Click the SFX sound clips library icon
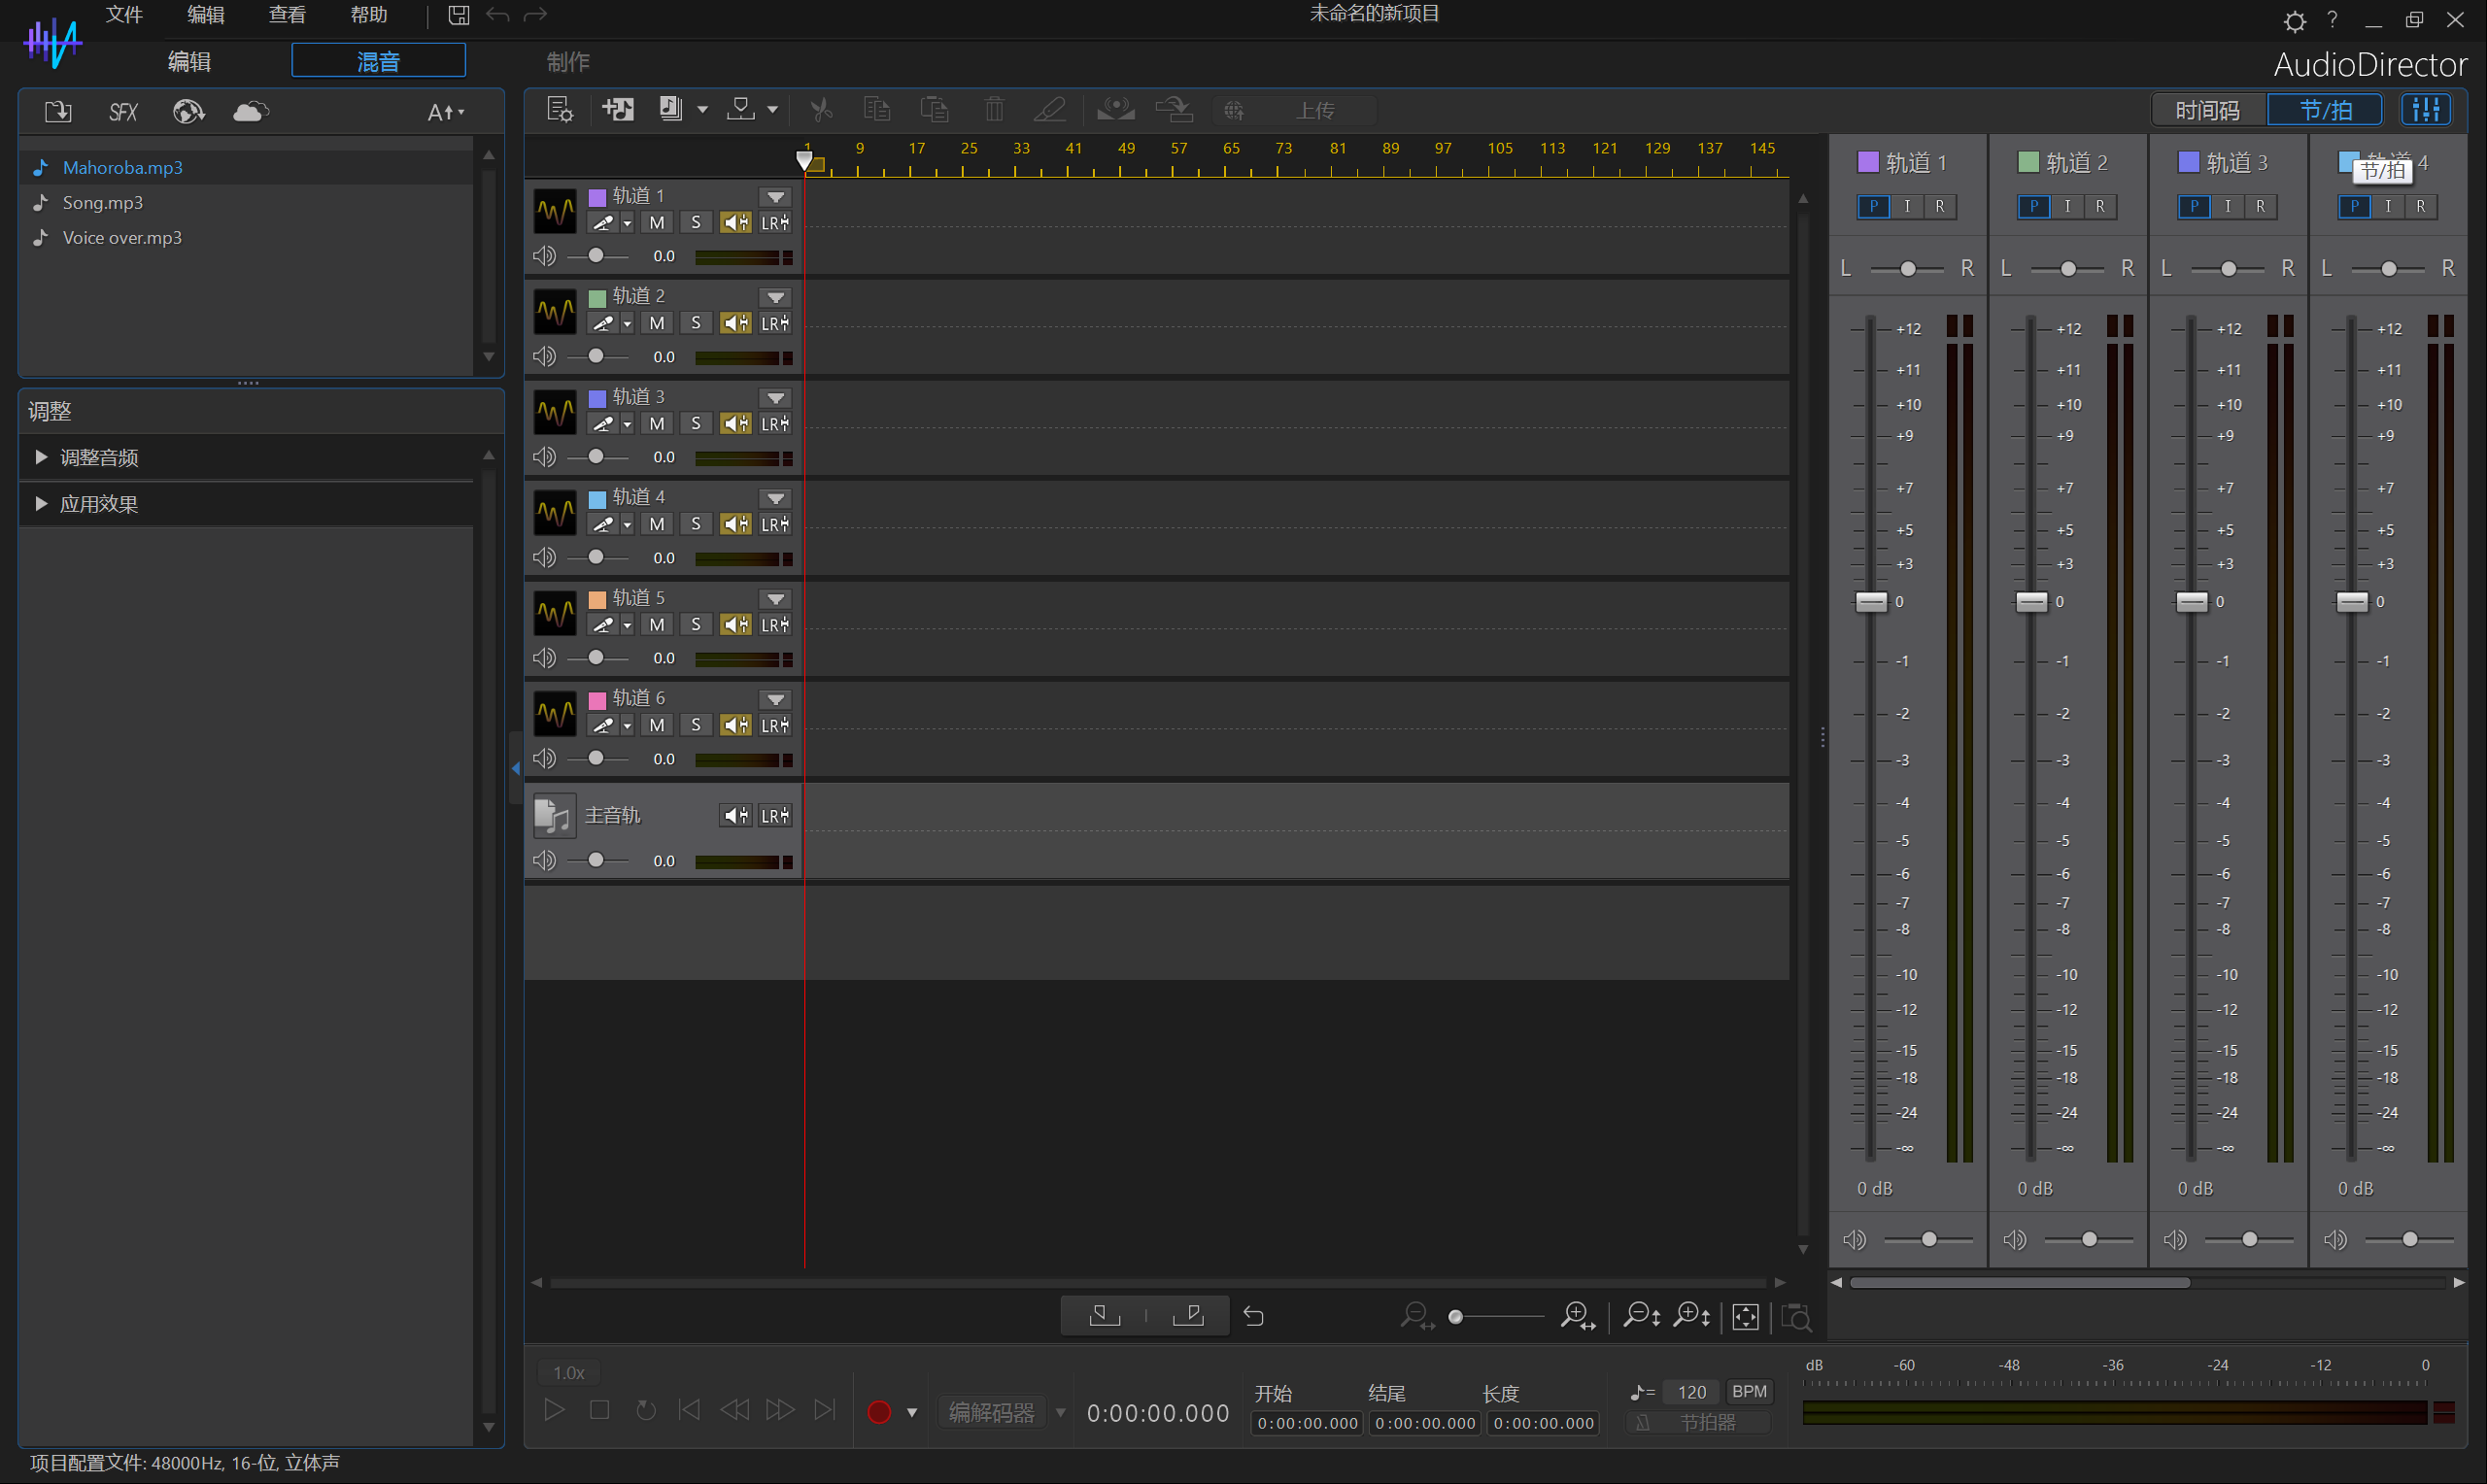Image resolution: width=2487 pixels, height=1484 pixels. (123, 112)
